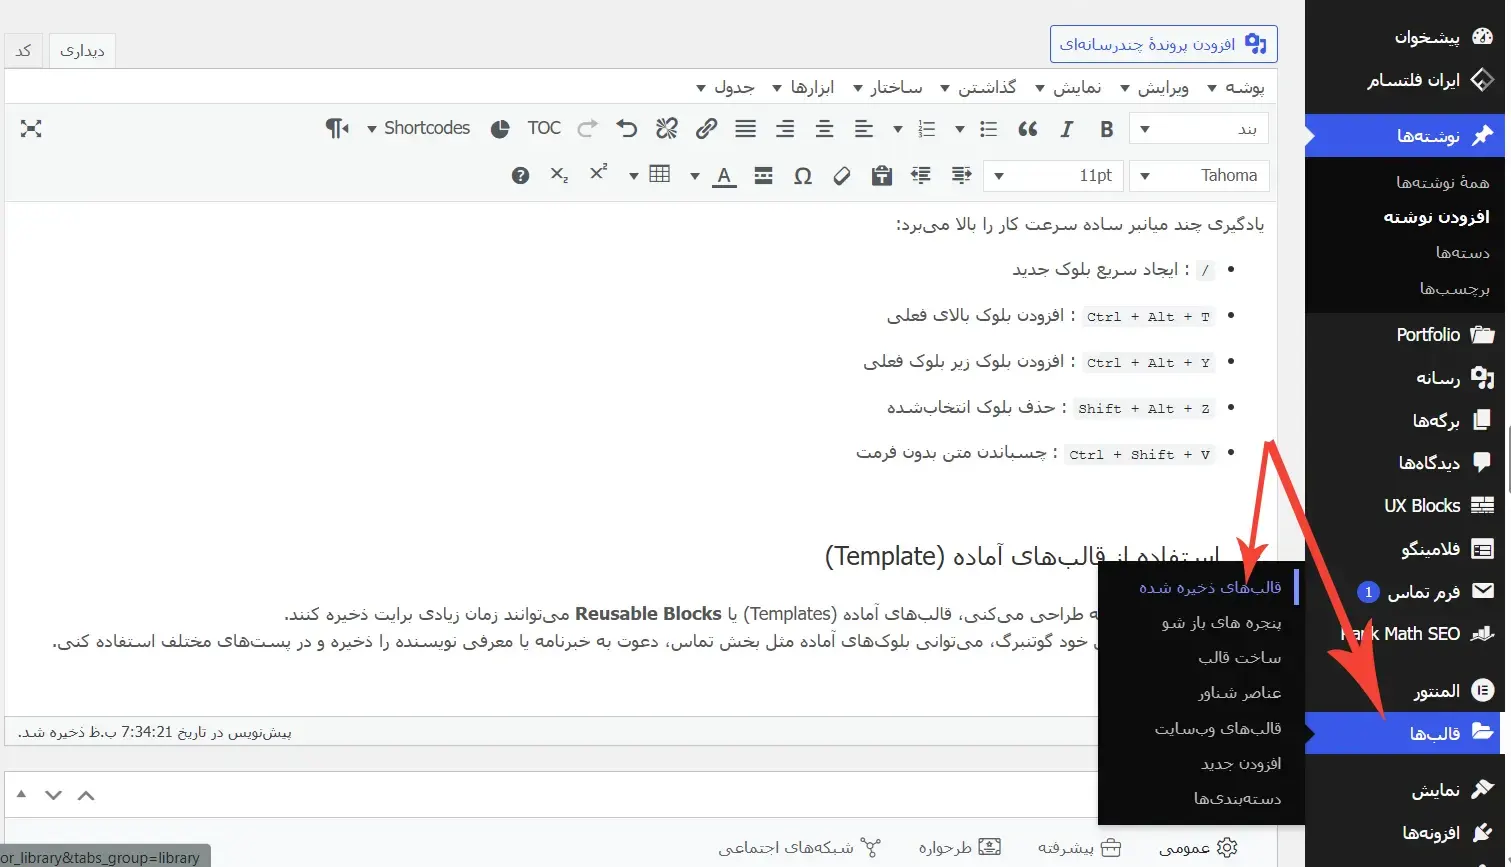Image resolution: width=1511 pixels, height=867 pixels.
Task: Toggle justify text alignment
Action: [x=745, y=129]
